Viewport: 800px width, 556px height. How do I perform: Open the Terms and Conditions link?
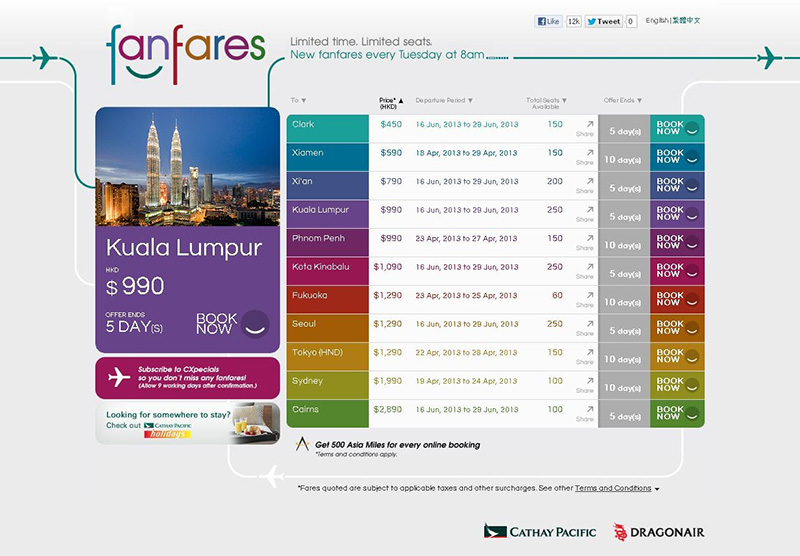[x=613, y=488]
